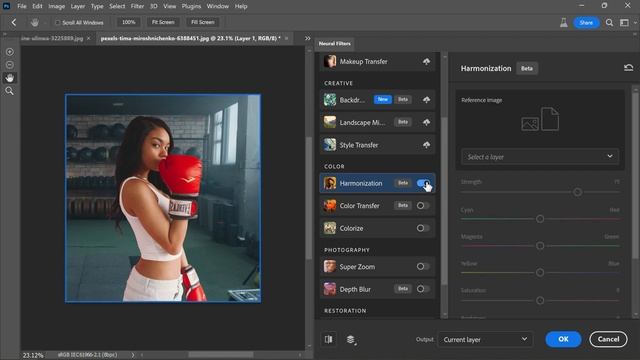Close the pexels-tima-miroshnichenko document tab
Viewport: 640px width, 360px height.
click(287, 38)
